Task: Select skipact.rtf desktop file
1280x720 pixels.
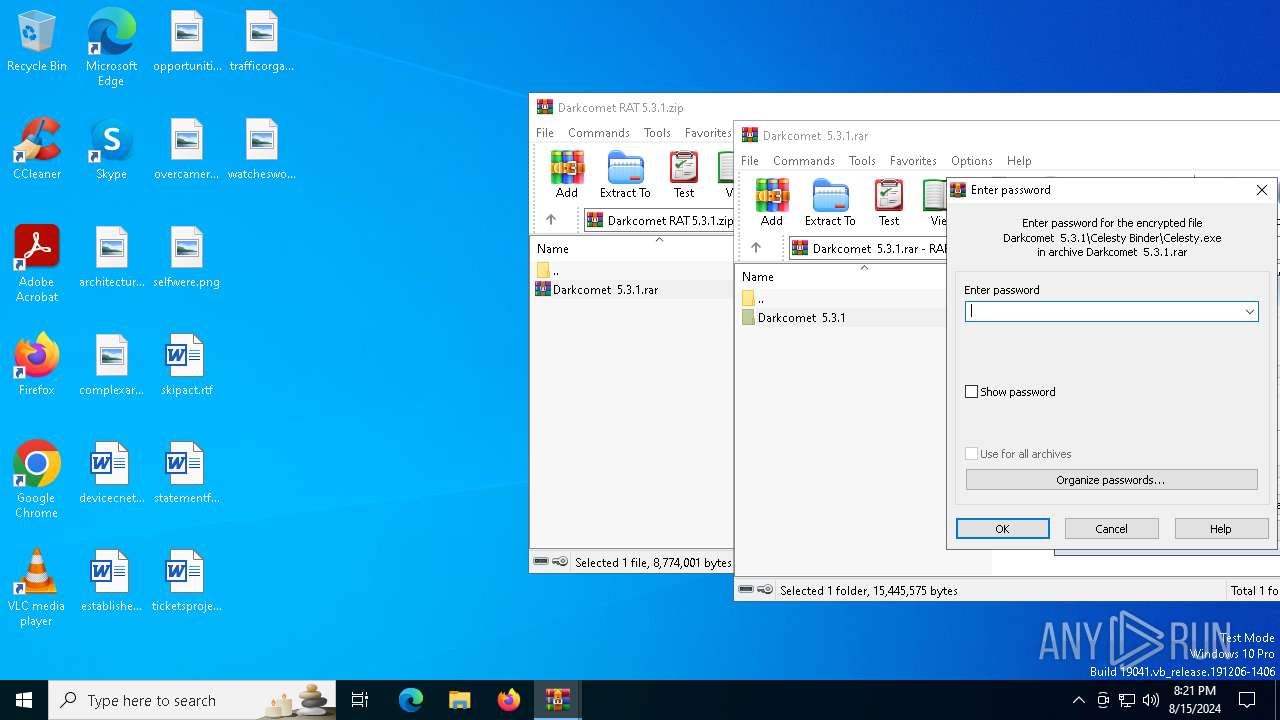Action: tap(186, 365)
